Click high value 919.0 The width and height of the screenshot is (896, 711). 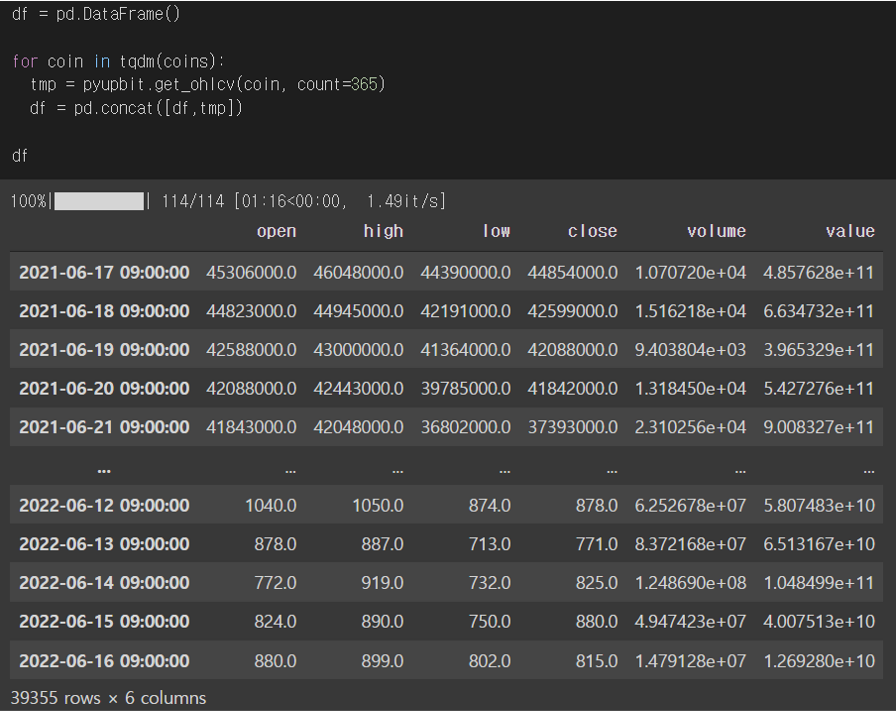tap(382, 583)
